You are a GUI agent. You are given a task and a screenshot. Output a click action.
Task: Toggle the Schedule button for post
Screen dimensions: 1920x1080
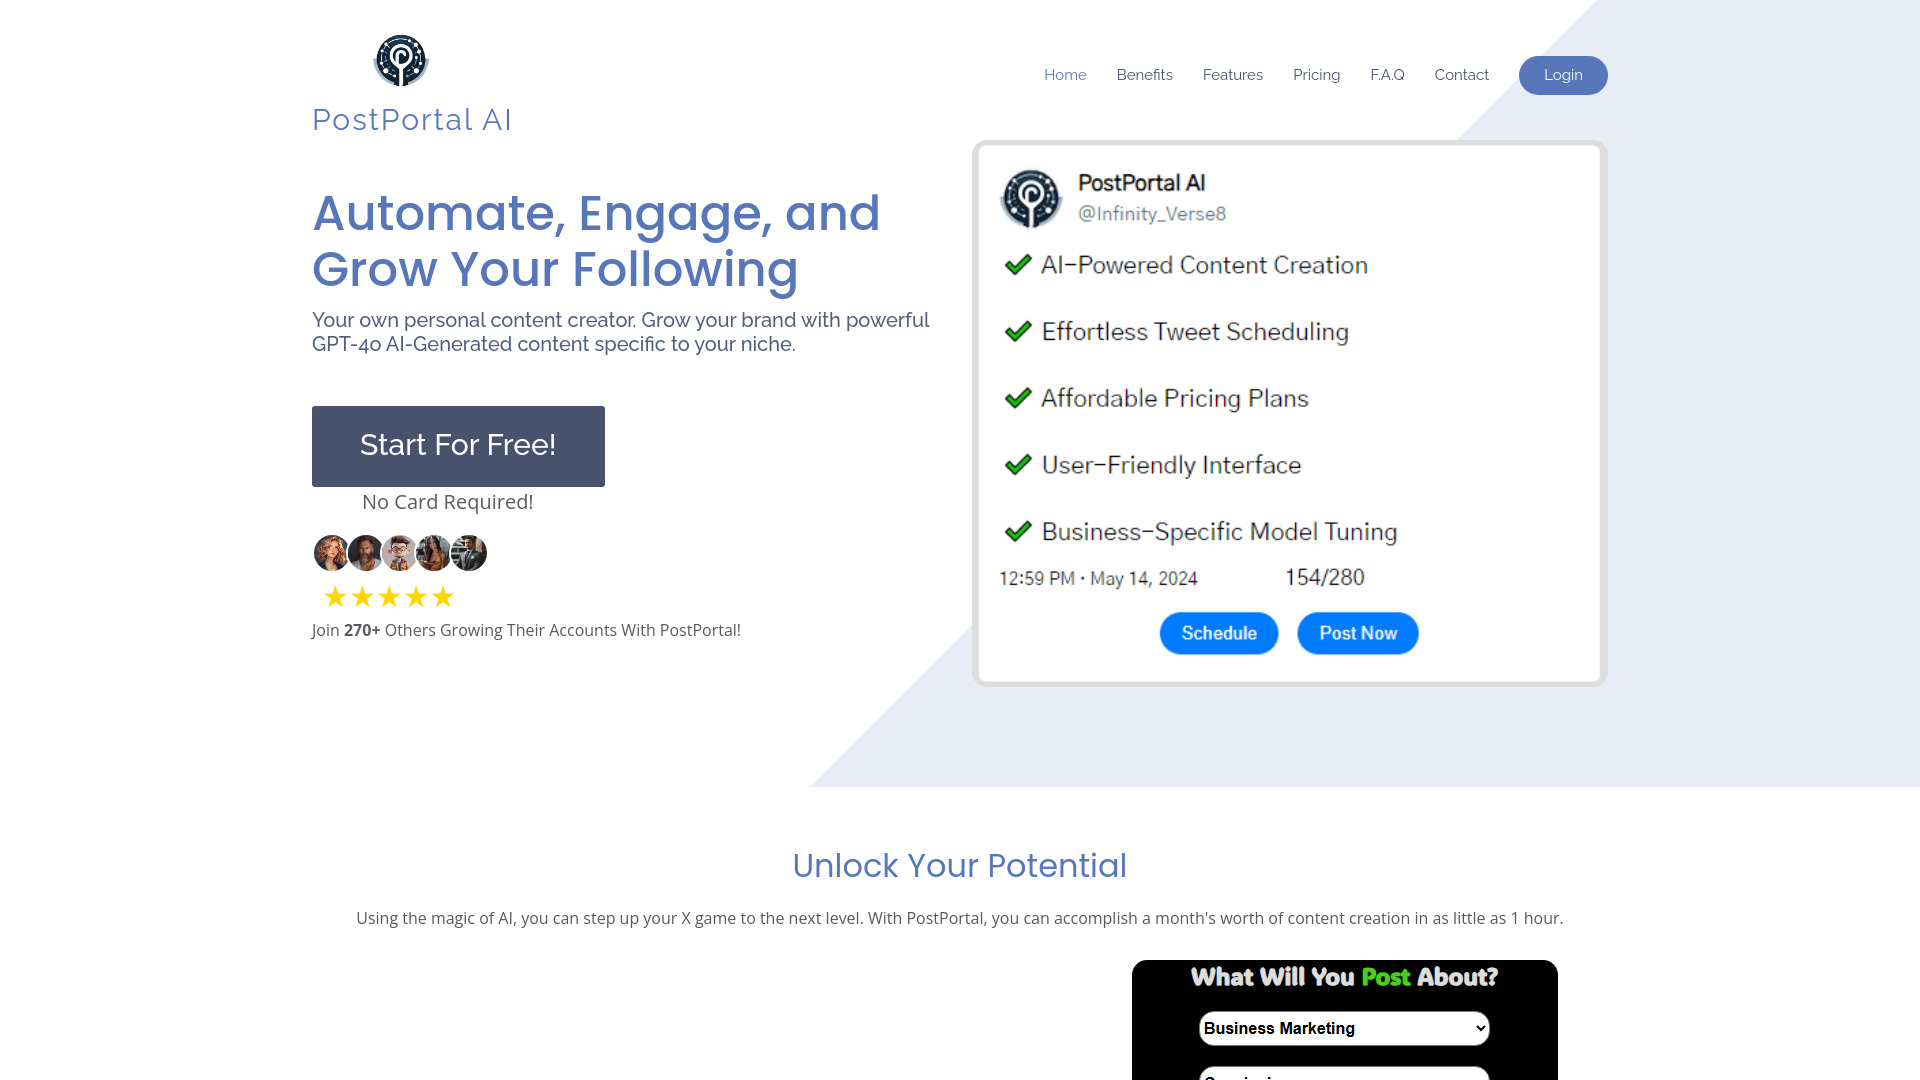[x=1218, y=633]
